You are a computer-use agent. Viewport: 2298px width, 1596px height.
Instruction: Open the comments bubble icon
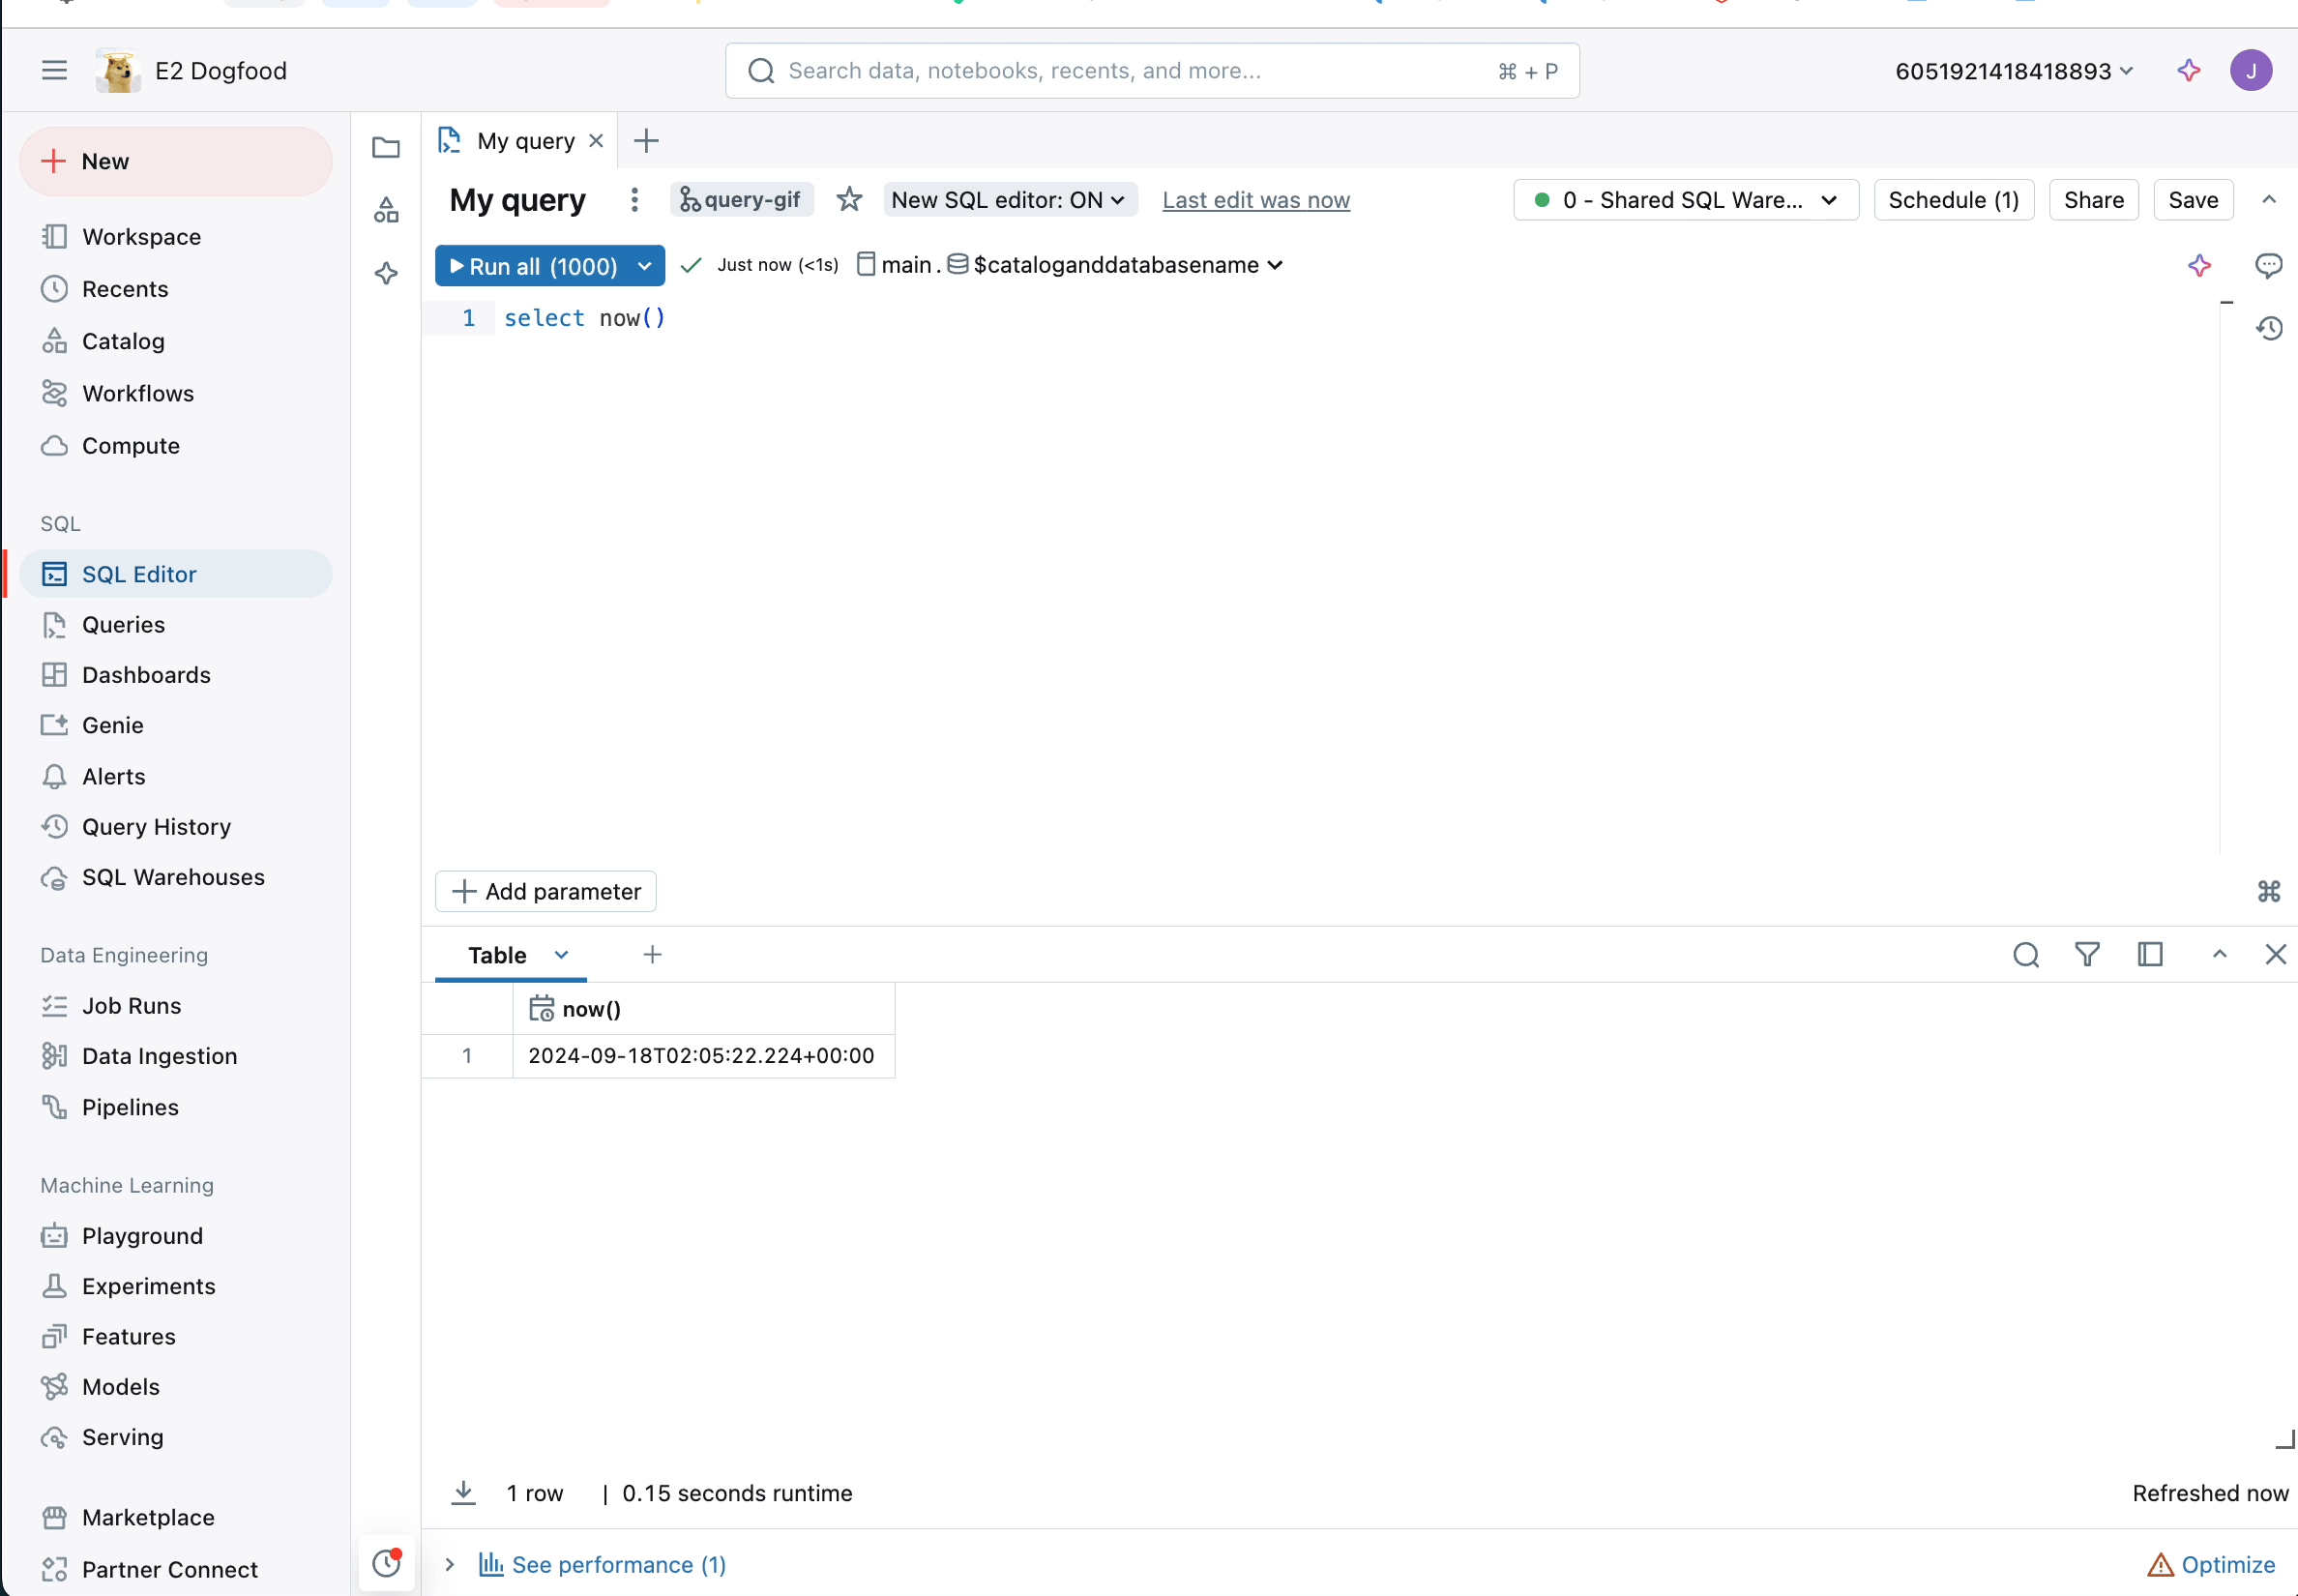point(2268,265)
